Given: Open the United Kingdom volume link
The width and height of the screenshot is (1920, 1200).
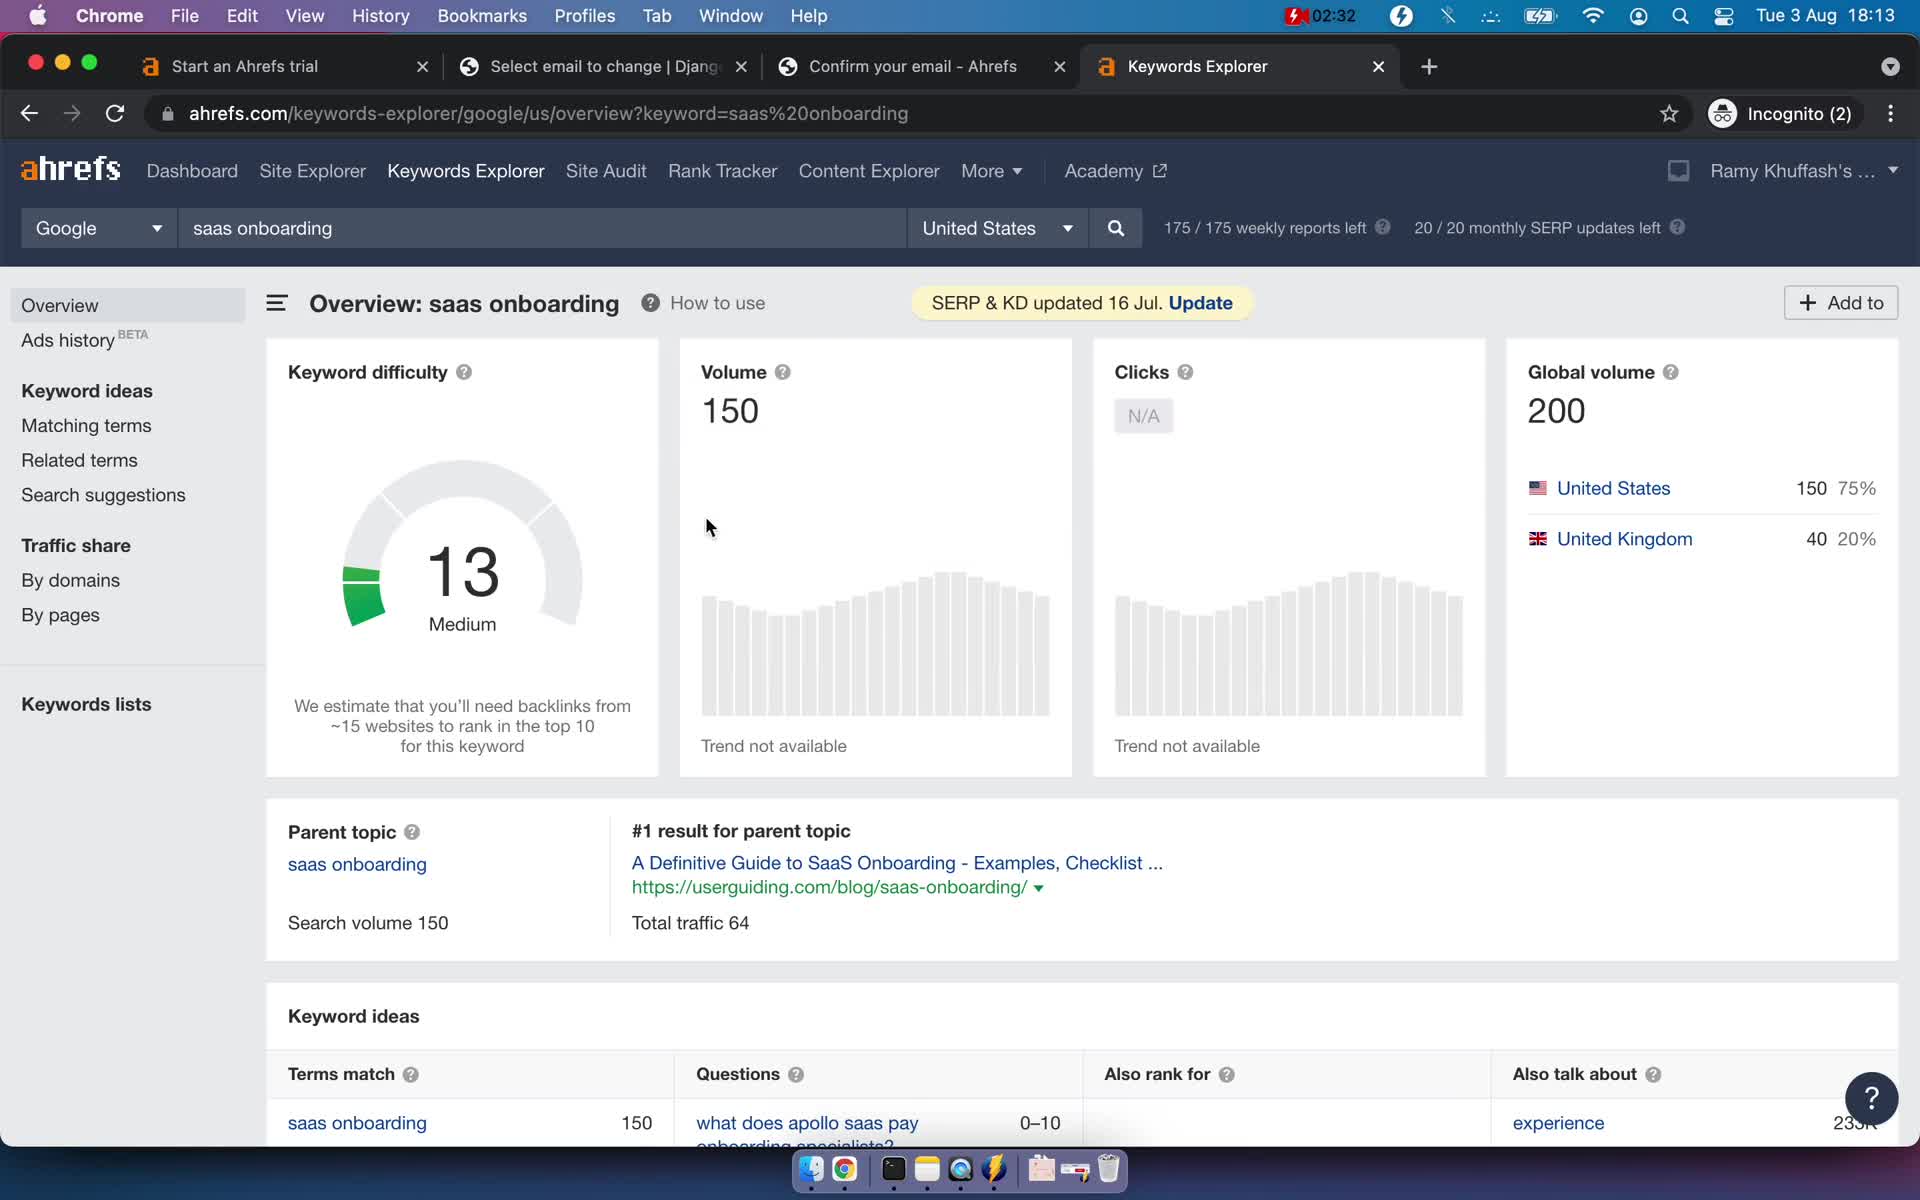Looking at the screenshot, I should 1624,539.
